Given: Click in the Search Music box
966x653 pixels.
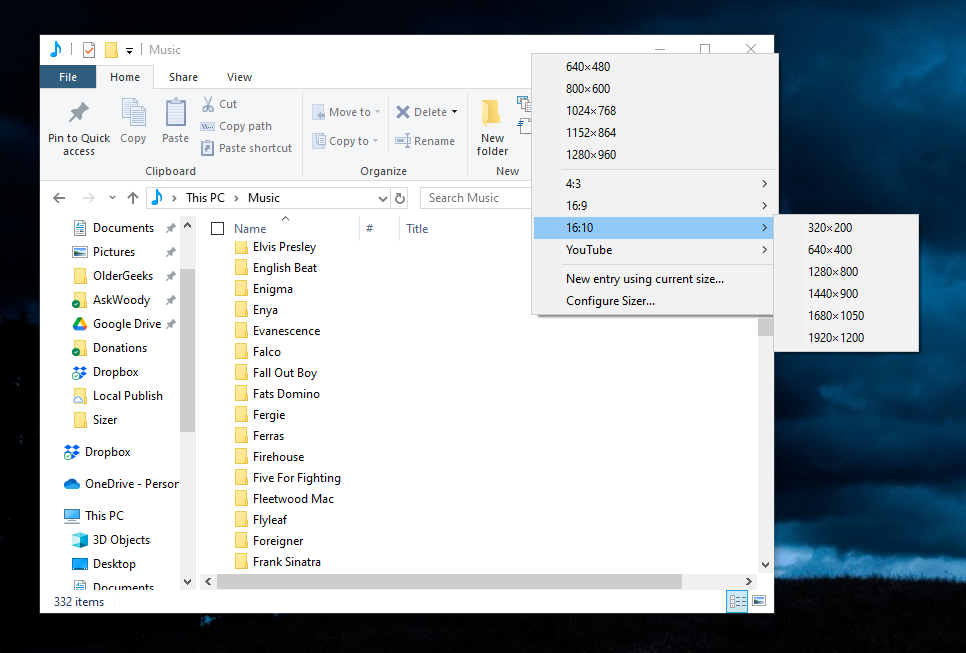Looking at the screenshot, I should point(474,198).
